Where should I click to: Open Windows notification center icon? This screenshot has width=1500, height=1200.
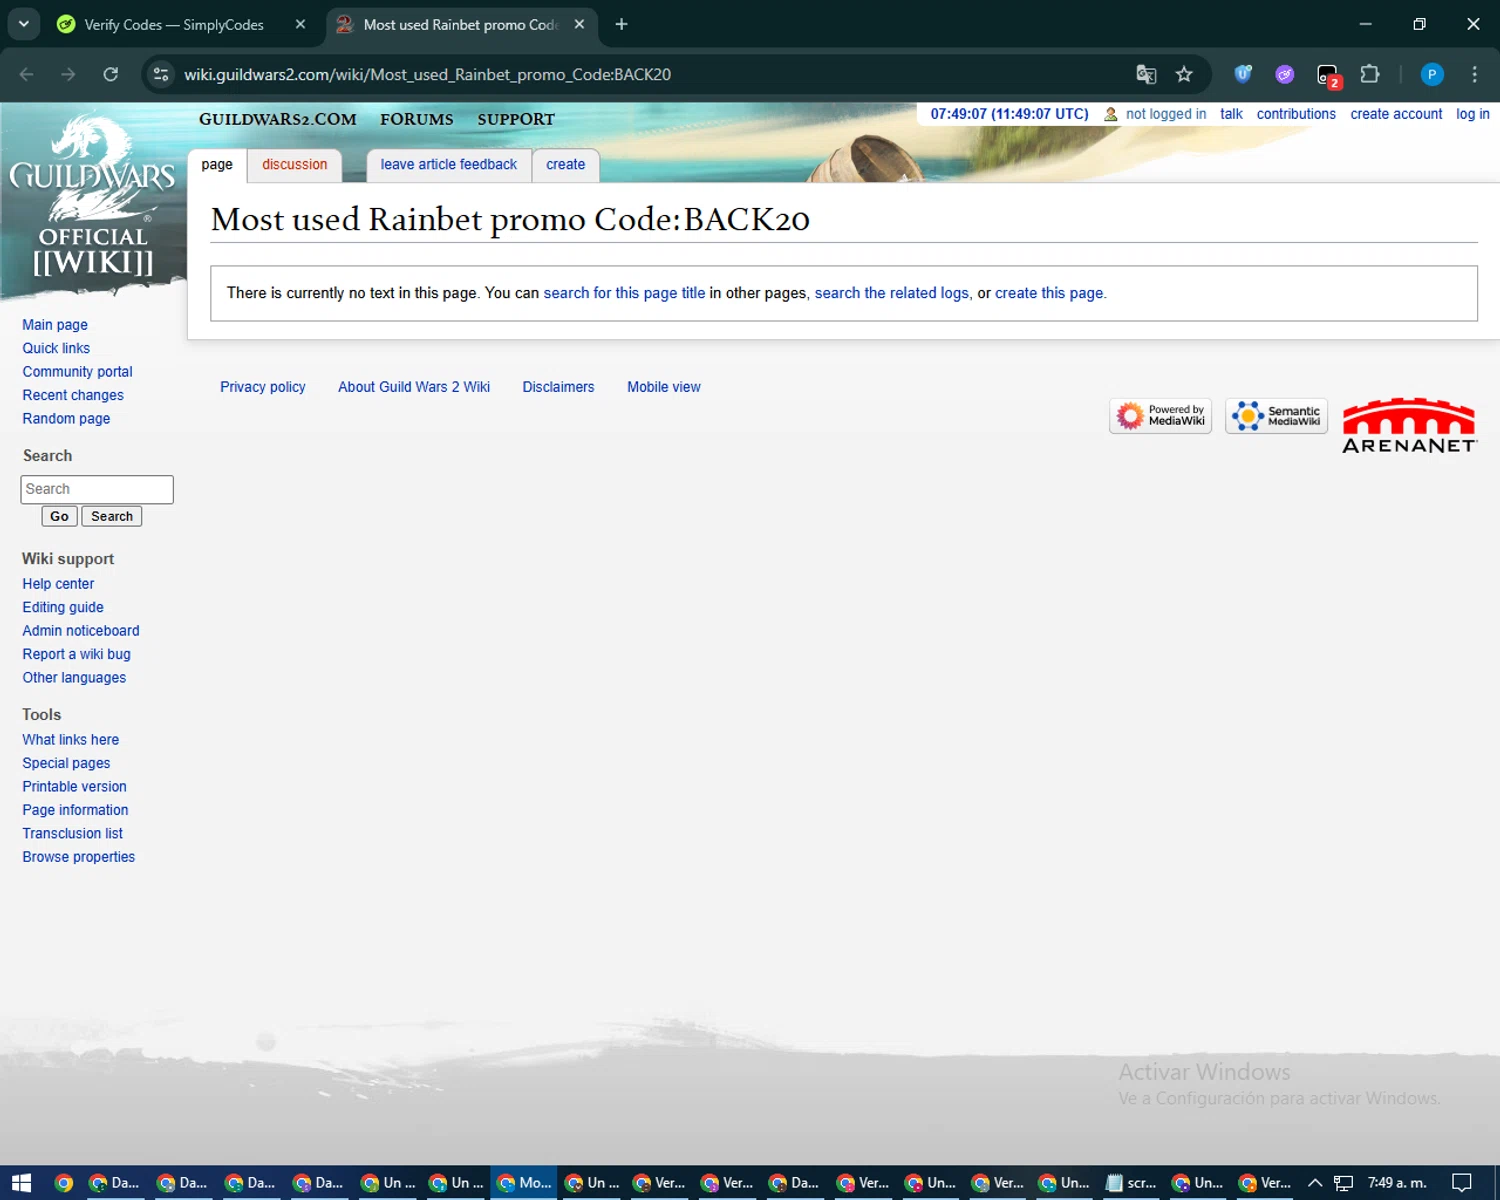pyautogui.click(x=1462, y=1183)
